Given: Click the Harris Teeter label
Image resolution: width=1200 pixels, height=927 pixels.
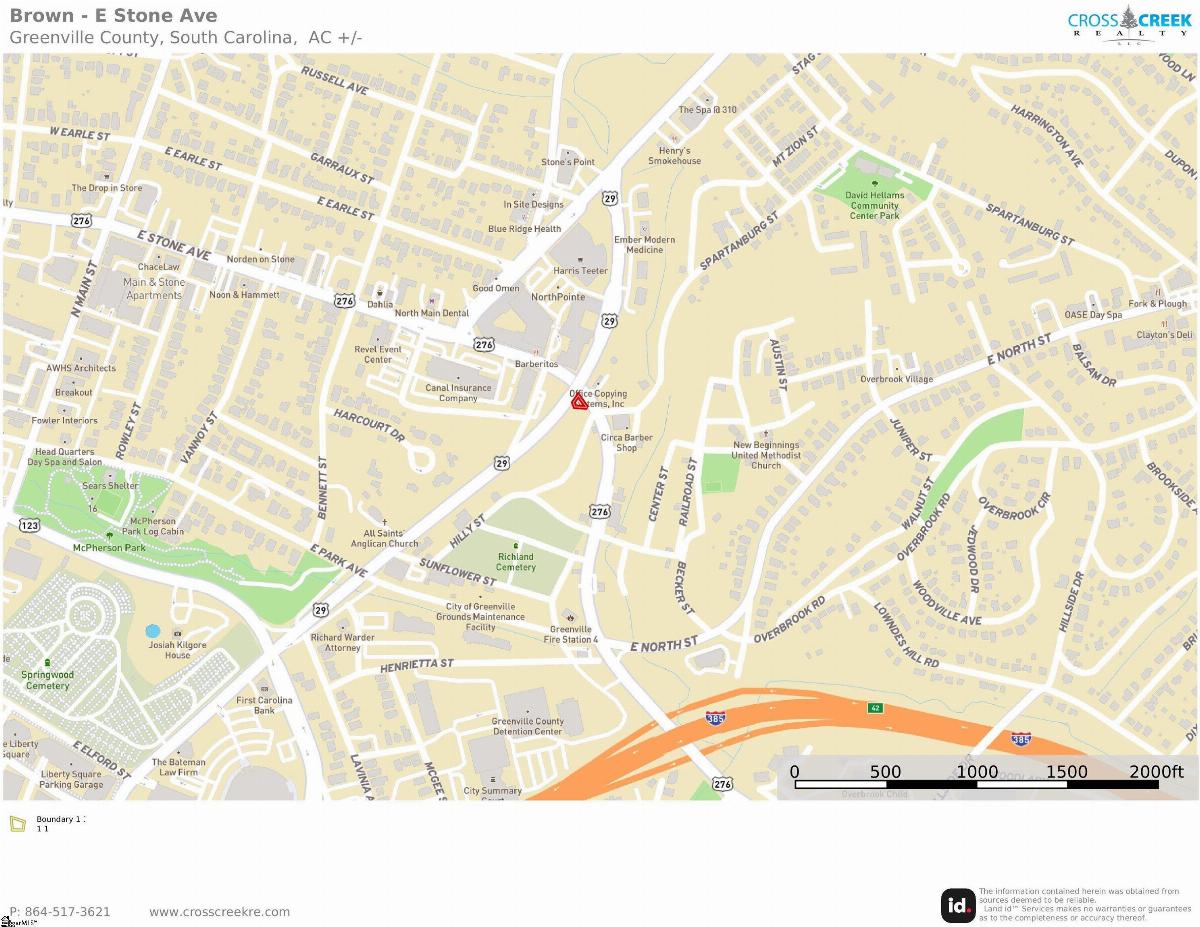Looking at the screenshot, I should (x=581, y=271).
